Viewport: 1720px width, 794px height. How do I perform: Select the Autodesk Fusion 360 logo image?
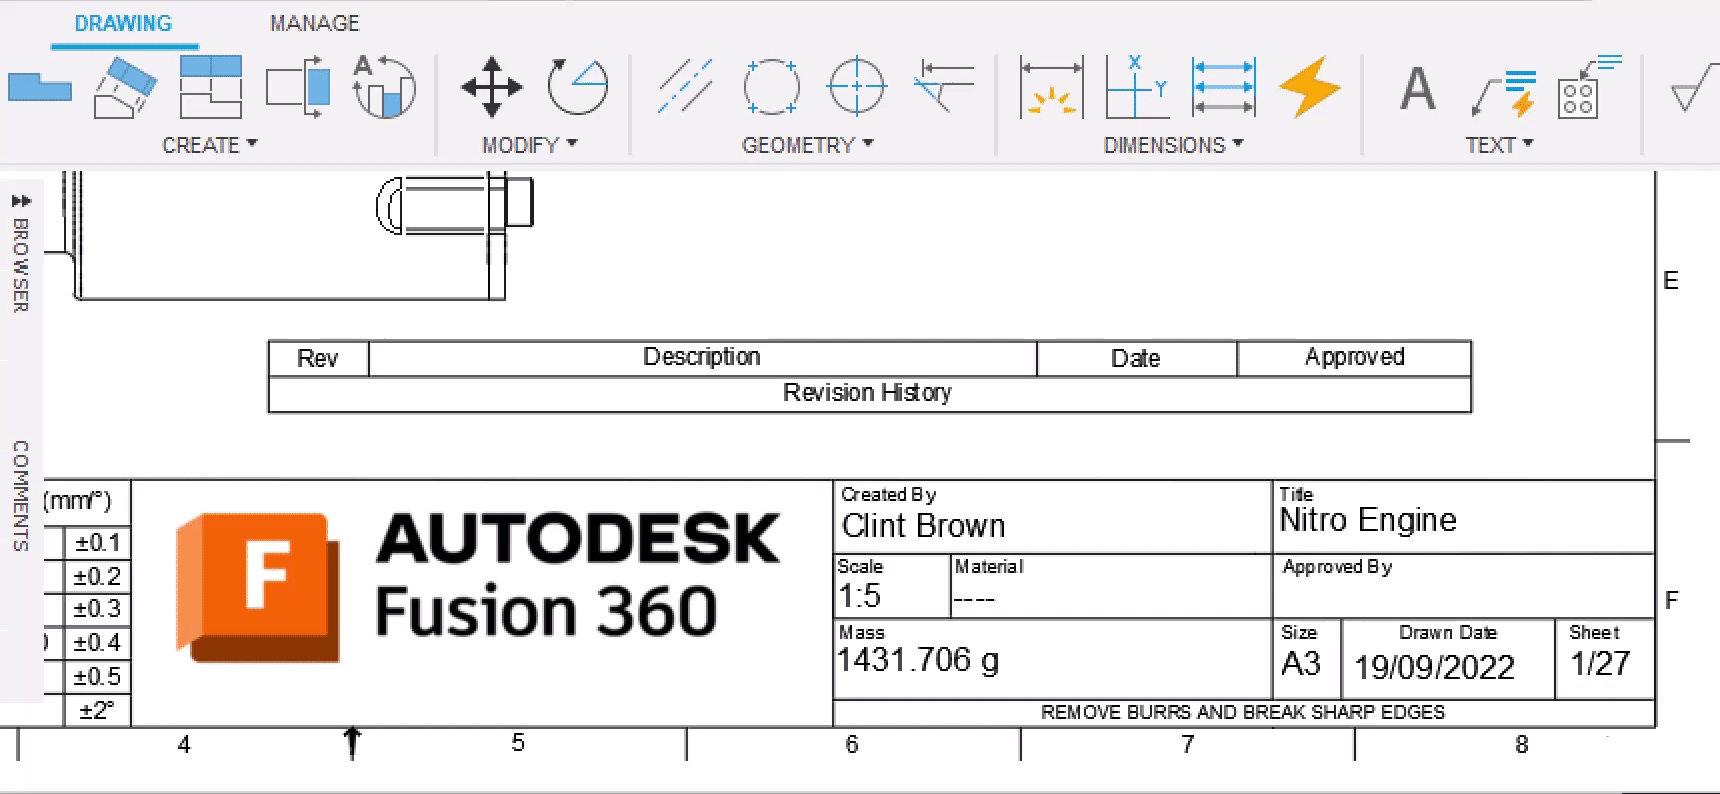pyautogui.click(x=478, y=588)
